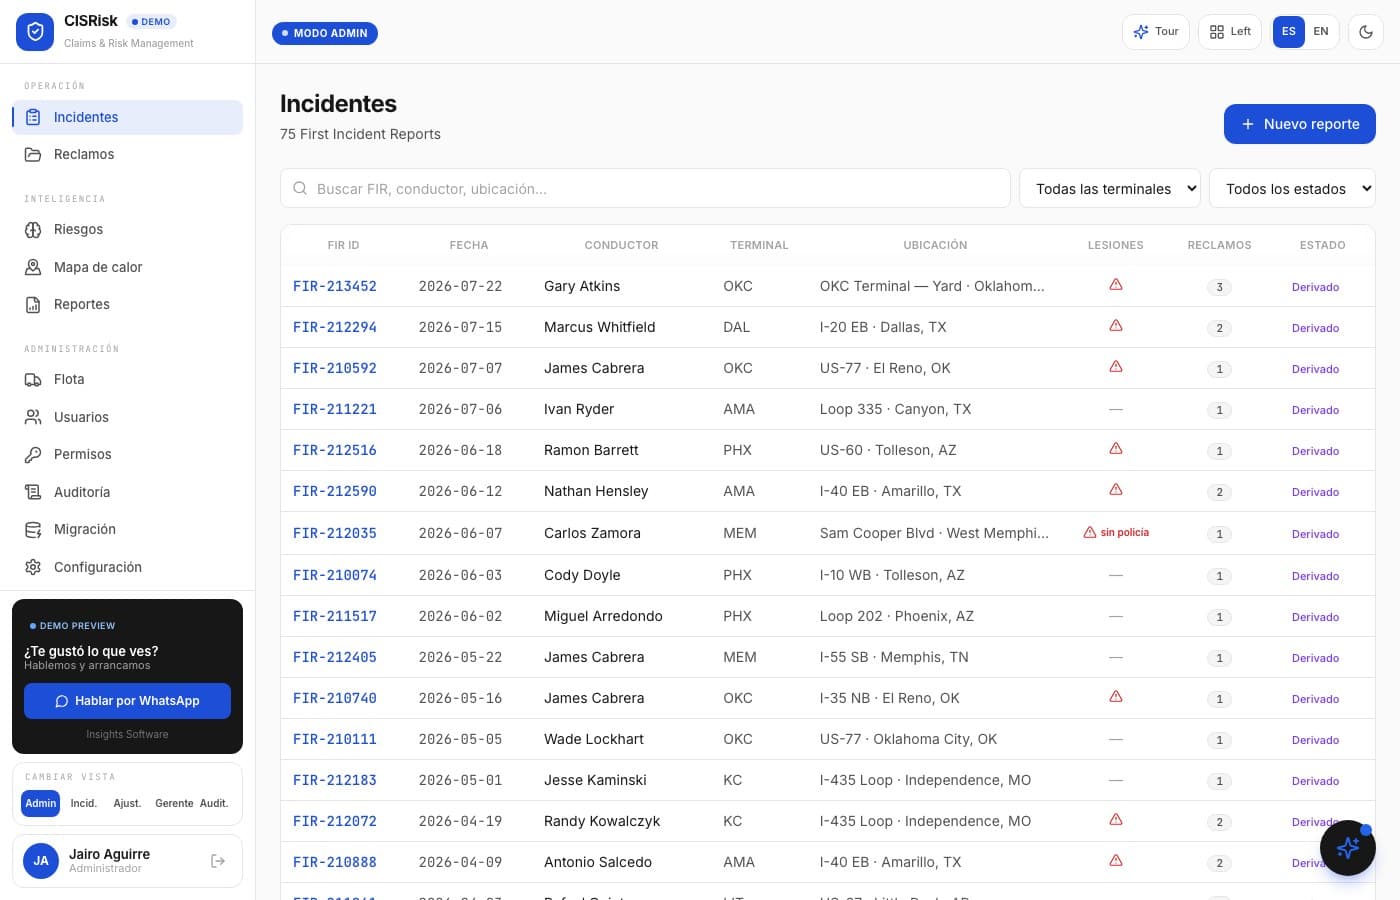
Task: Click conductor name Wade Lockhart
Action: pos(594,739)
